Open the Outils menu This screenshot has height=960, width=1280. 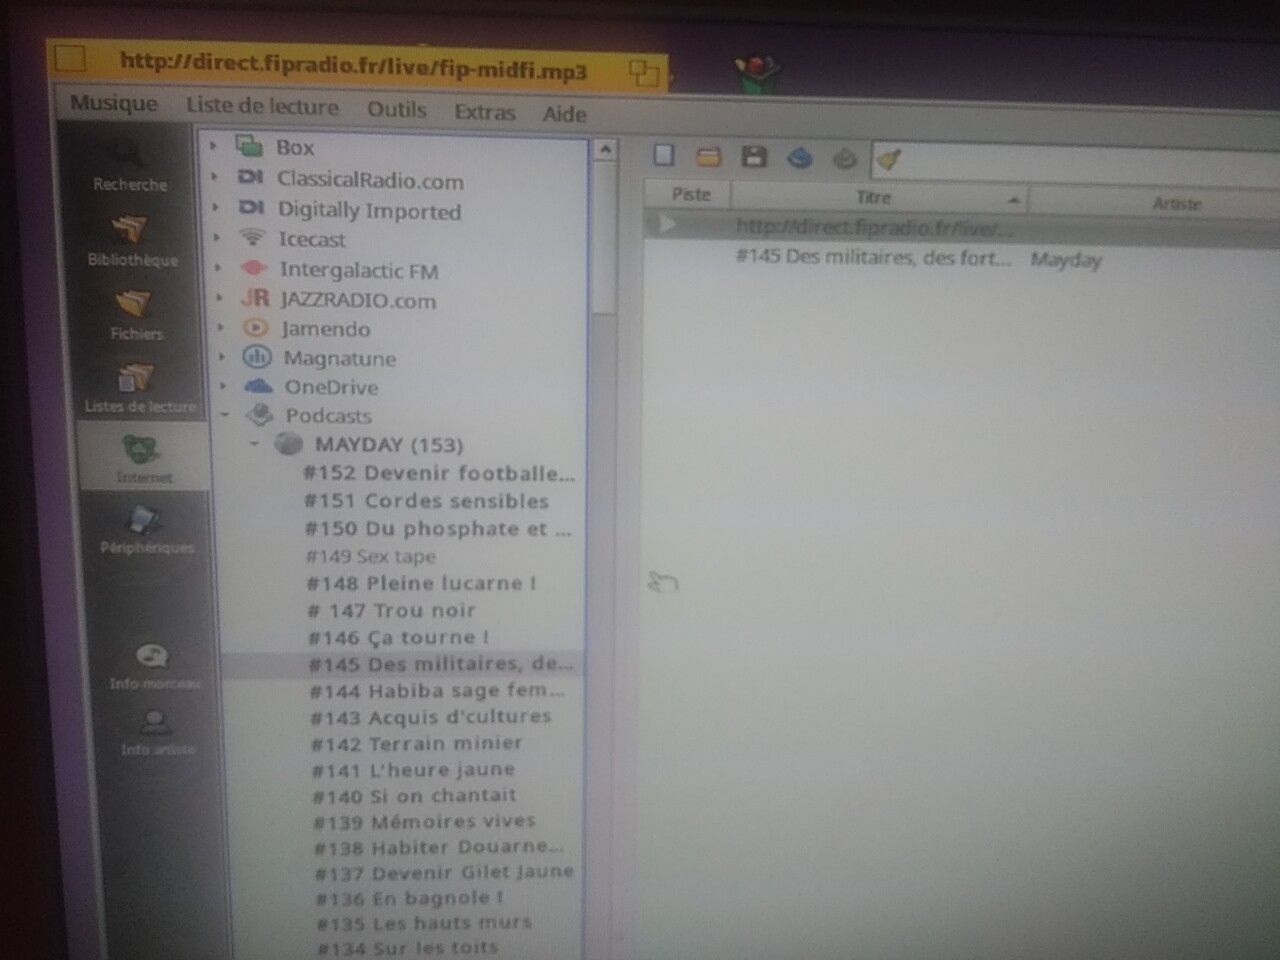(396, 110)
